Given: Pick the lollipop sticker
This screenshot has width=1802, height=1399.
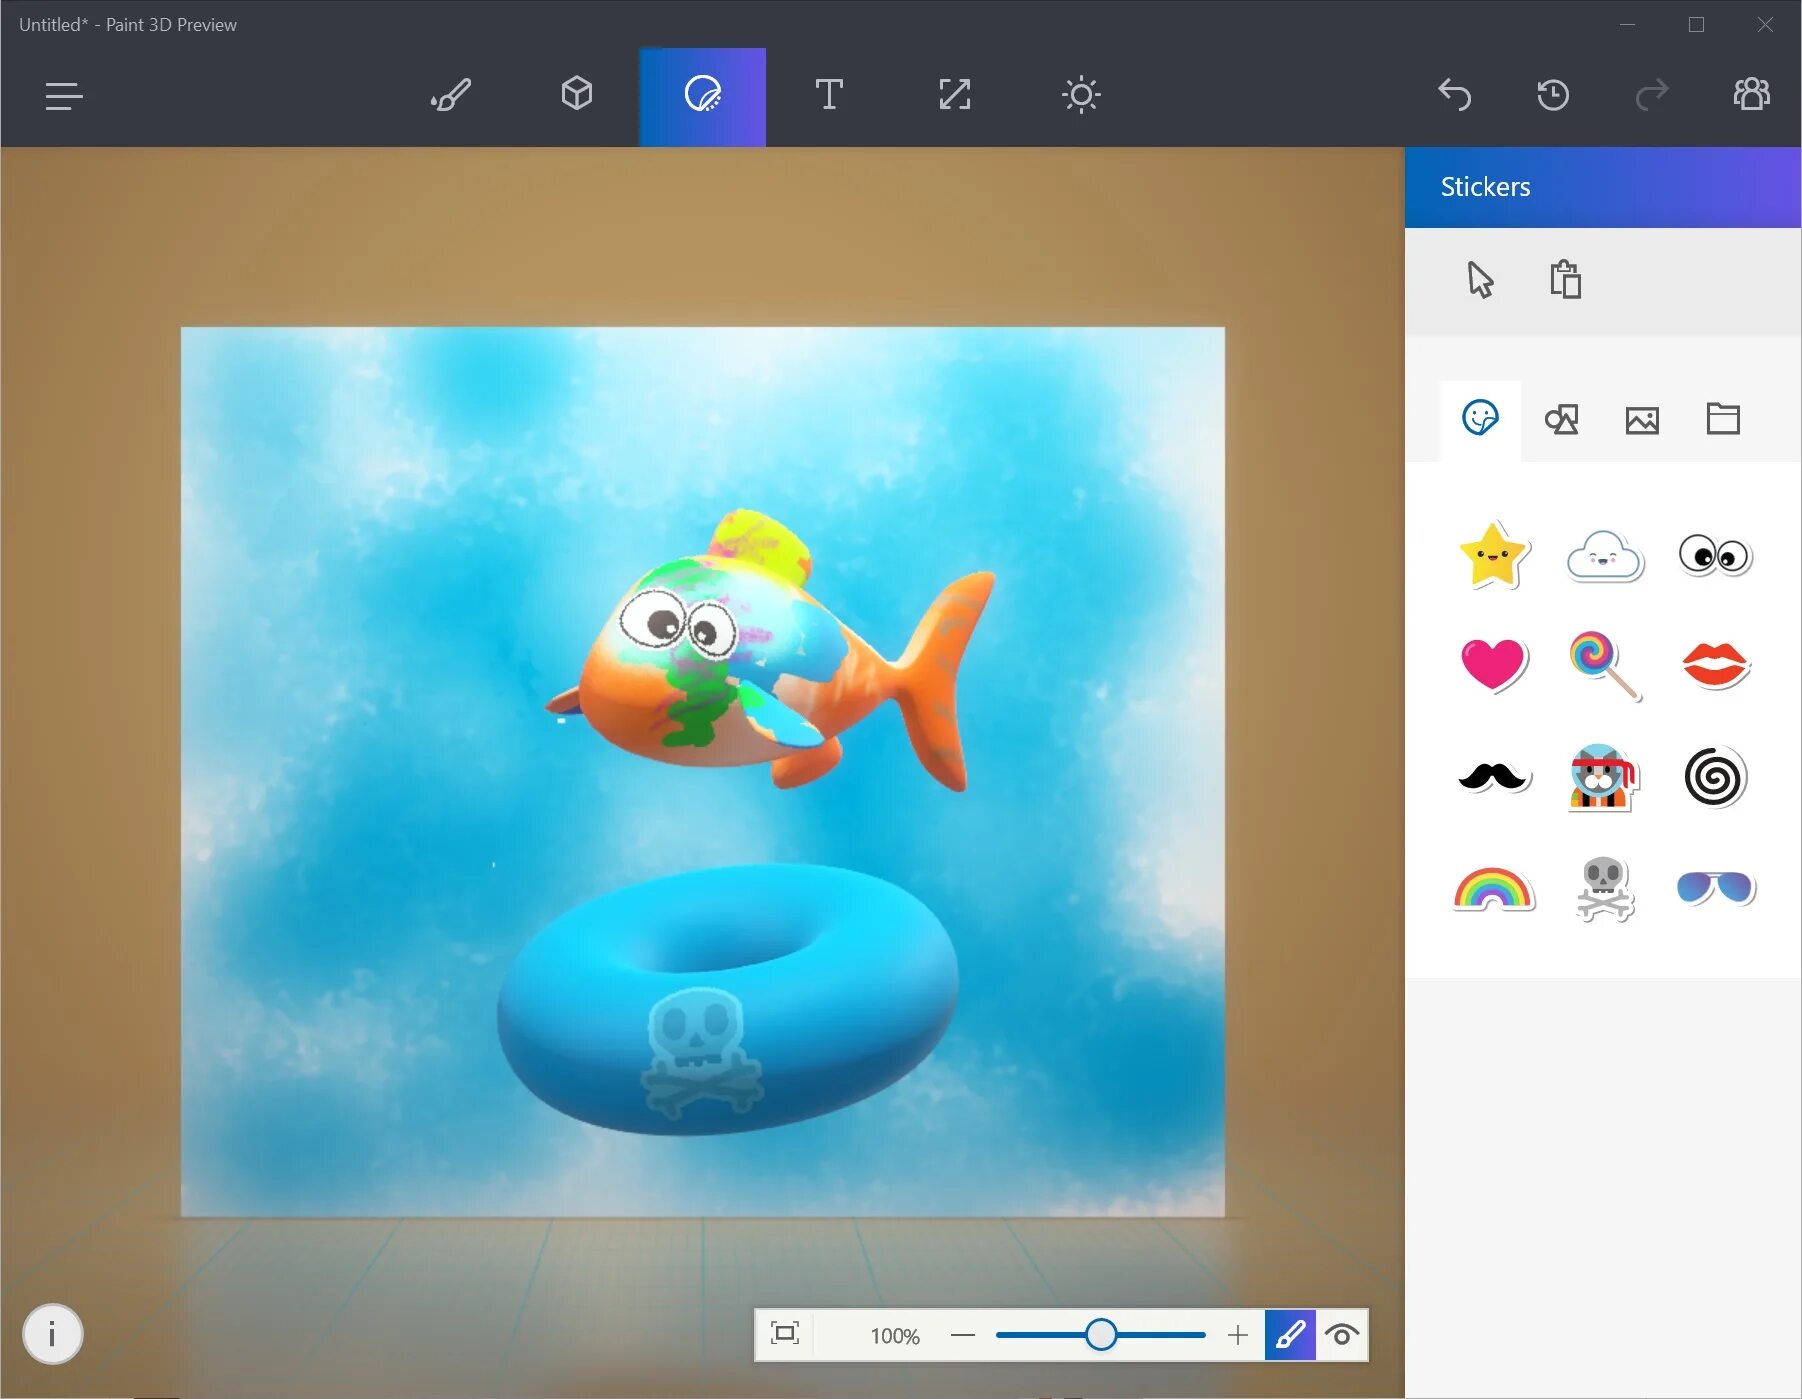Looking at the screenshot, I should pyautogui.click(x=1604, y=665).
